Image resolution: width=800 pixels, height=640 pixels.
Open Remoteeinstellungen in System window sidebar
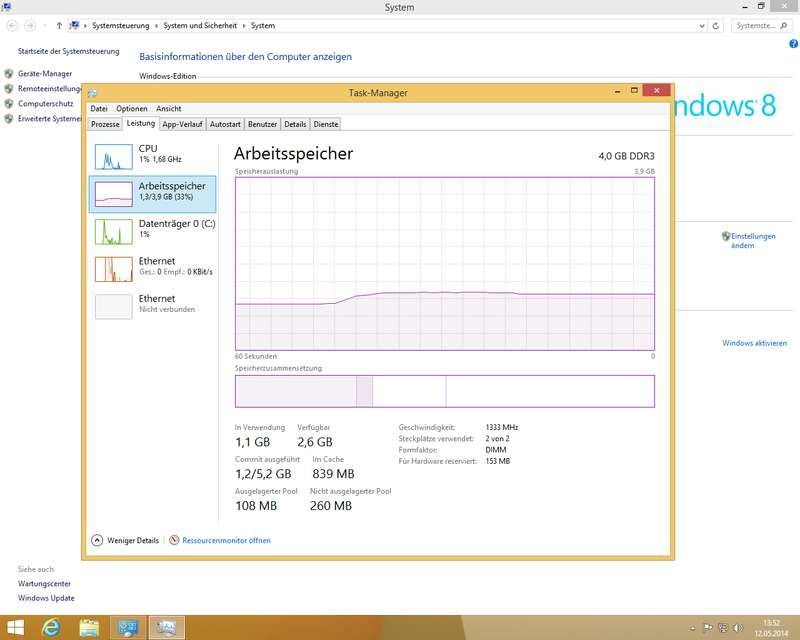pos(49,88)
